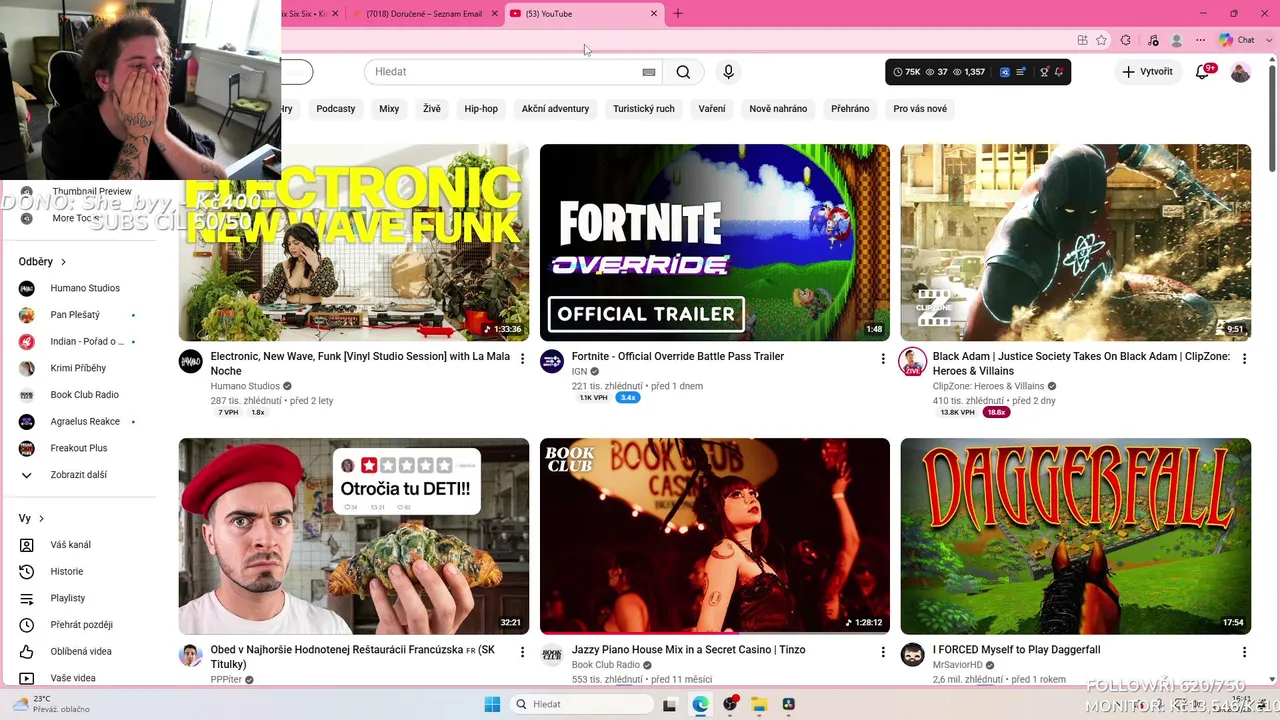Start voice search with the microphone icon

click(728, 72)
